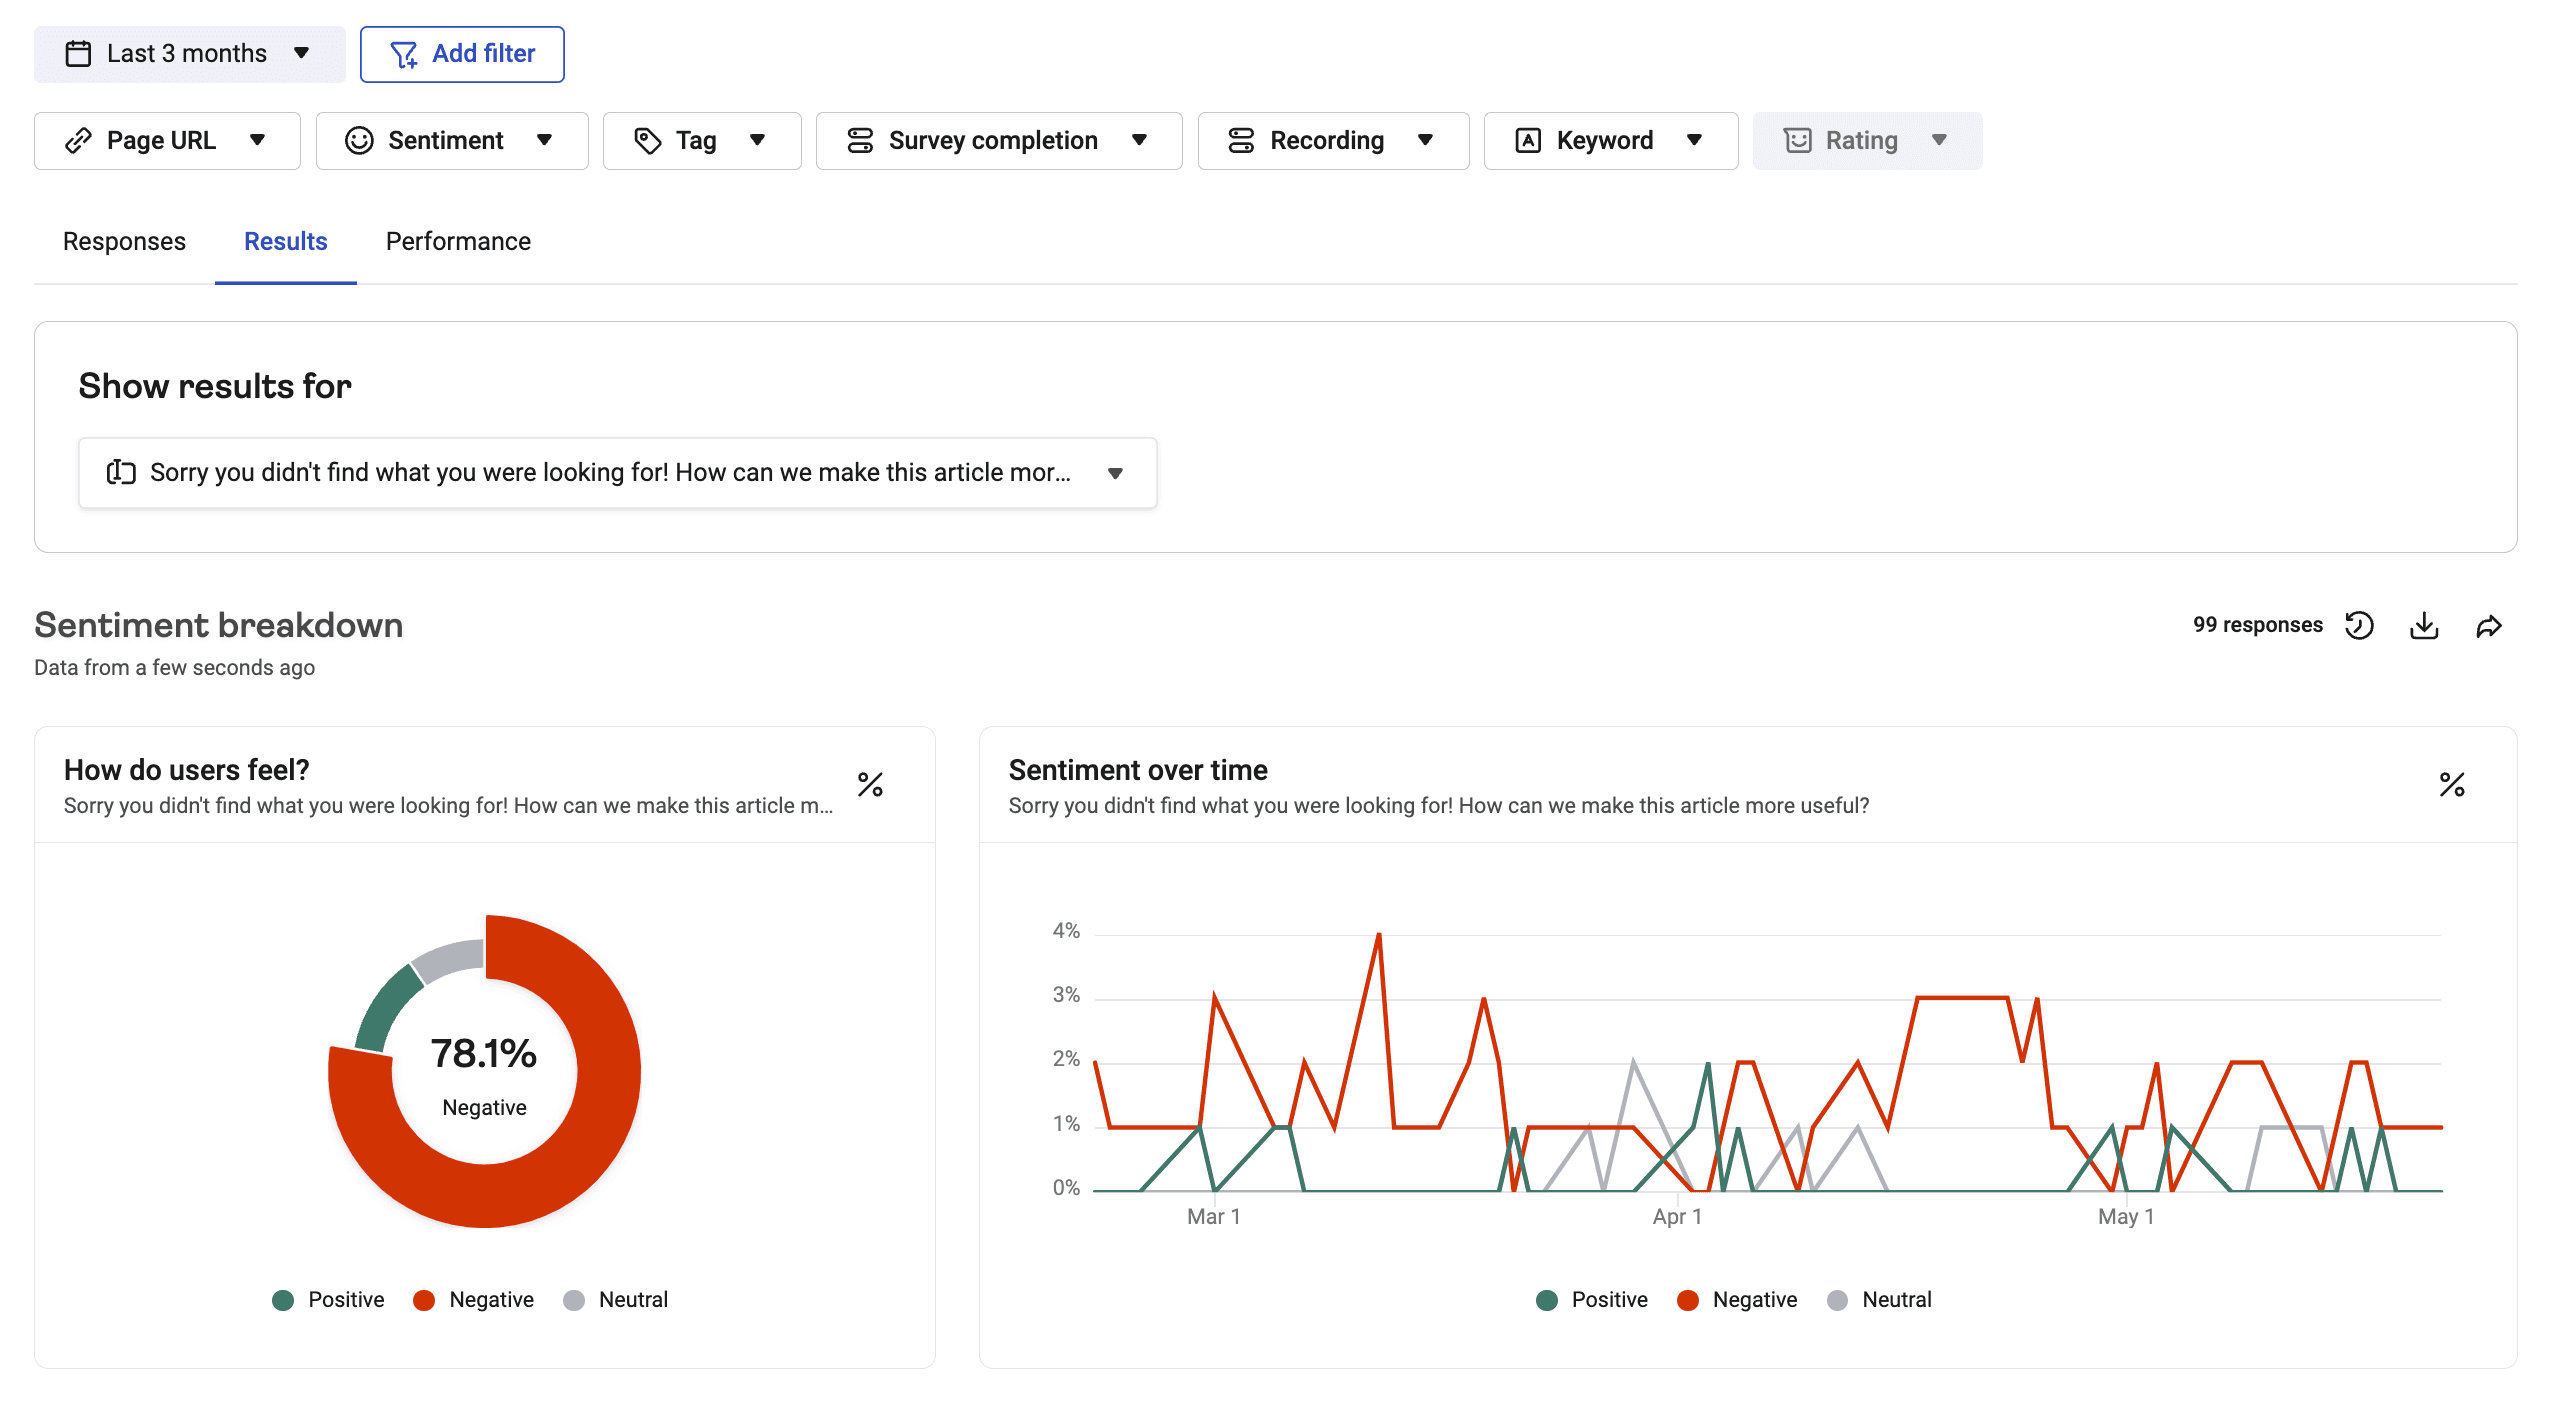Click the text question icon in dropdown
Image resolution: width=2556 pixels, height=1402 pixels.
[121, 472]
